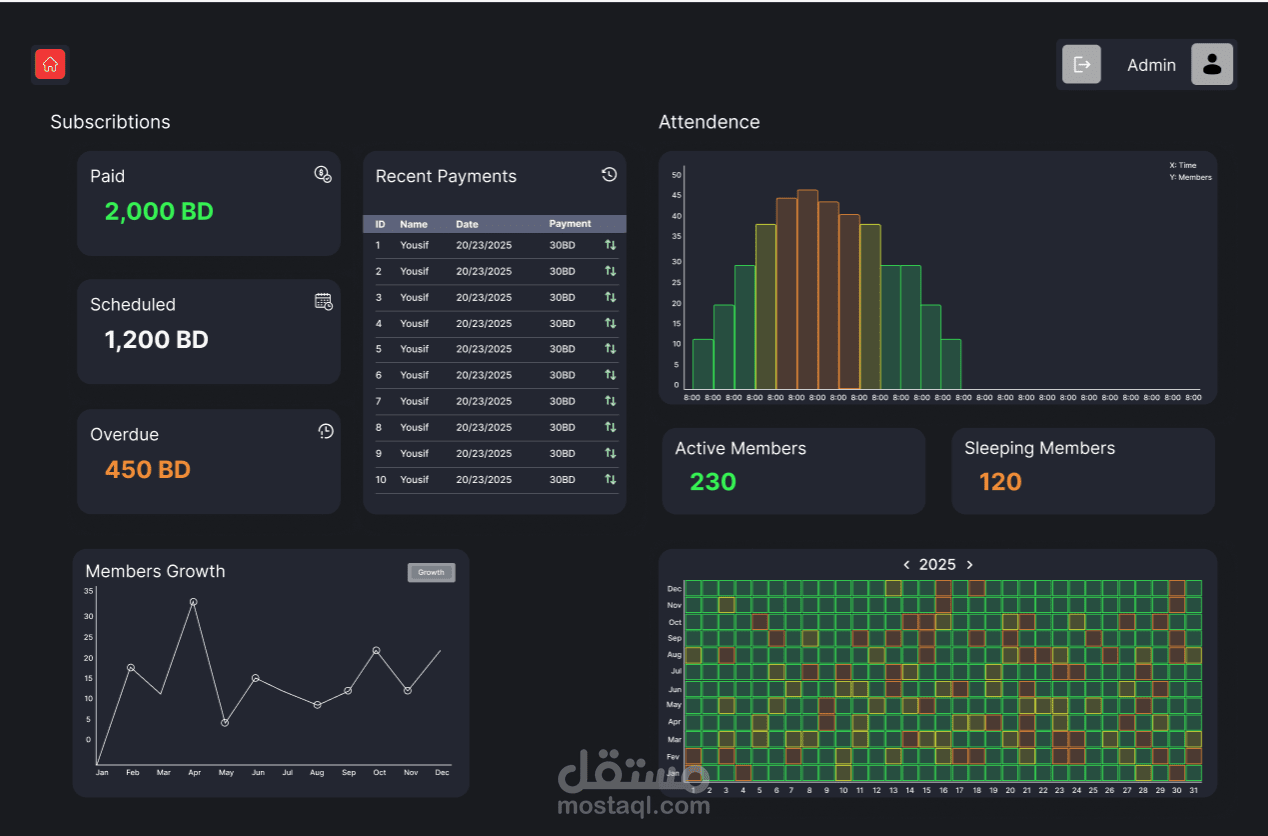The image size is (1268, 836).
Task: Go to next year after 2025
Action: [x=969, y=565]
